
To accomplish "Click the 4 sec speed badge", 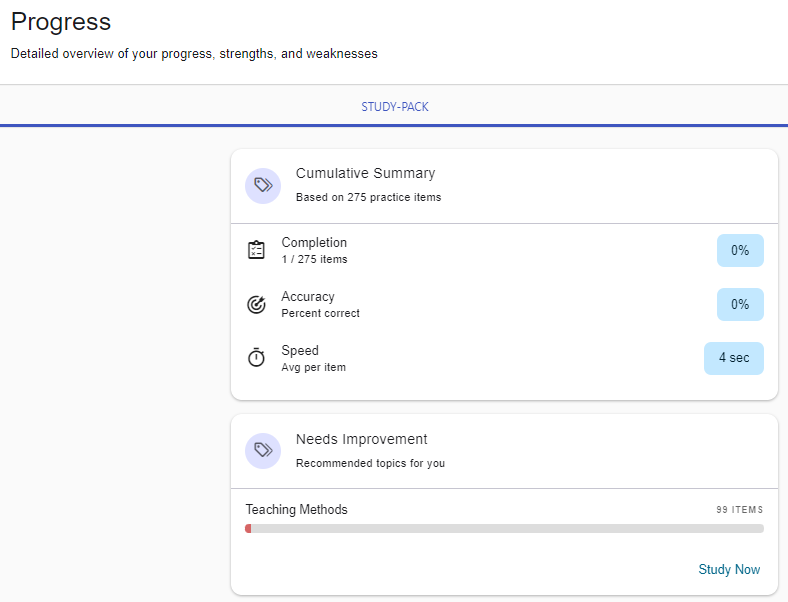I will 733,358.
